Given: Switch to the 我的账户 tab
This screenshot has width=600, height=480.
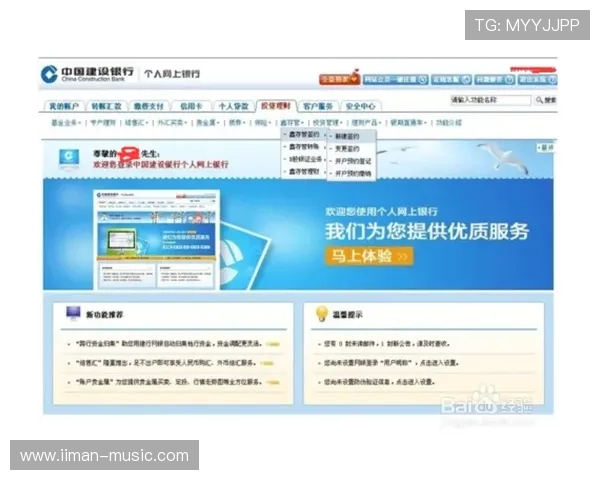Looking at the screenshot, I should point(64,106).
